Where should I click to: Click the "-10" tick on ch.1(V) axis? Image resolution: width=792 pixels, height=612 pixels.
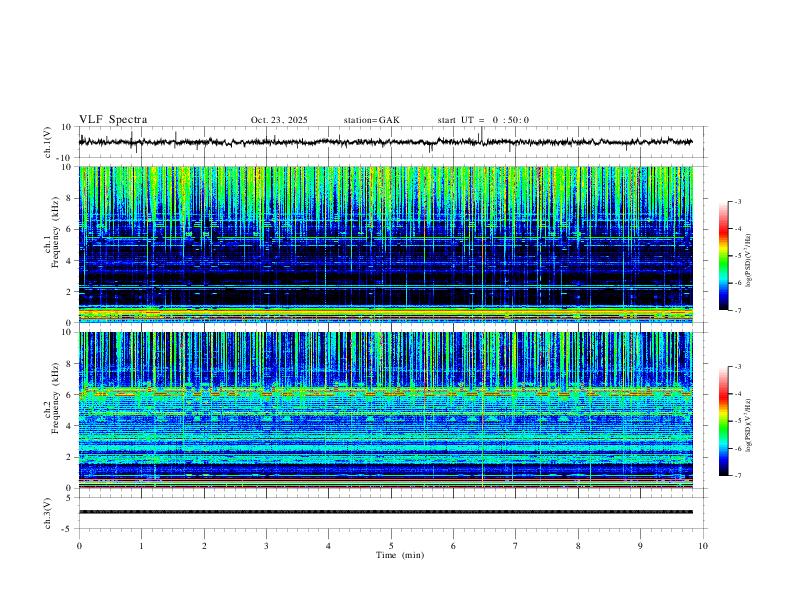coord(65,158)
